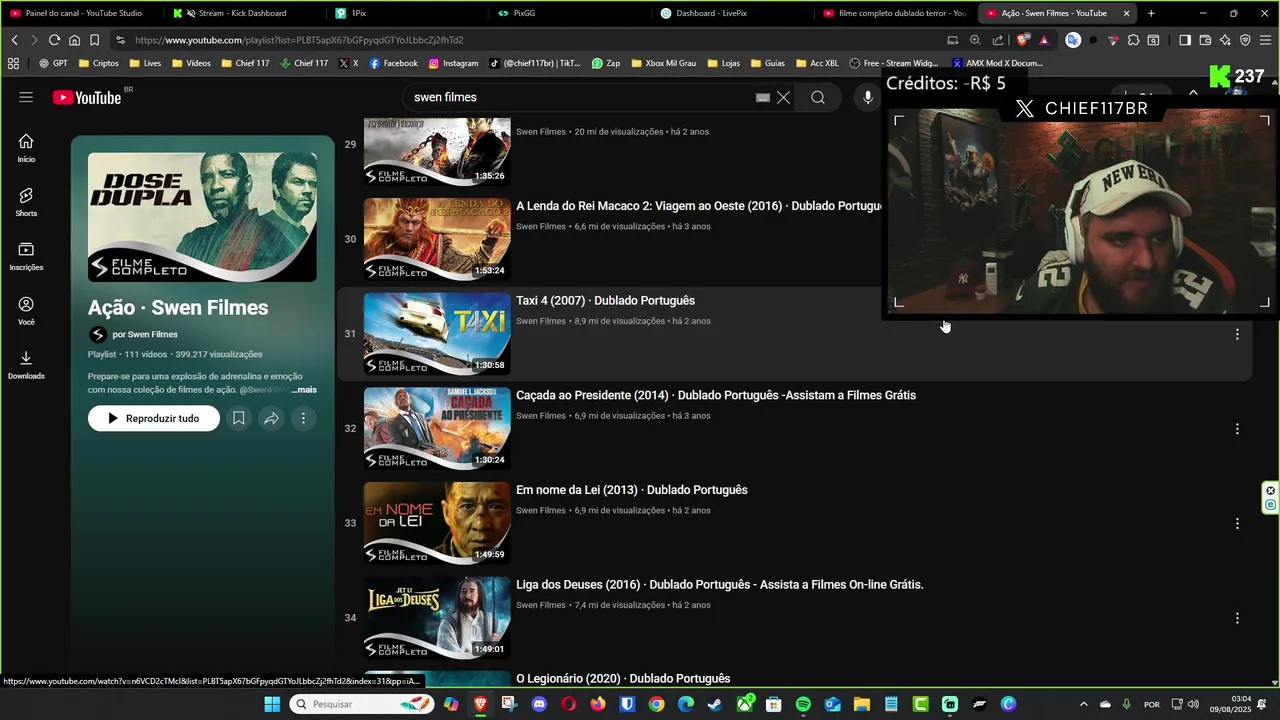Screen dimensions: 1280x720
Task: Switch to the Painel do canal YouTube Studio tab
Action: [x=82, y=13]
